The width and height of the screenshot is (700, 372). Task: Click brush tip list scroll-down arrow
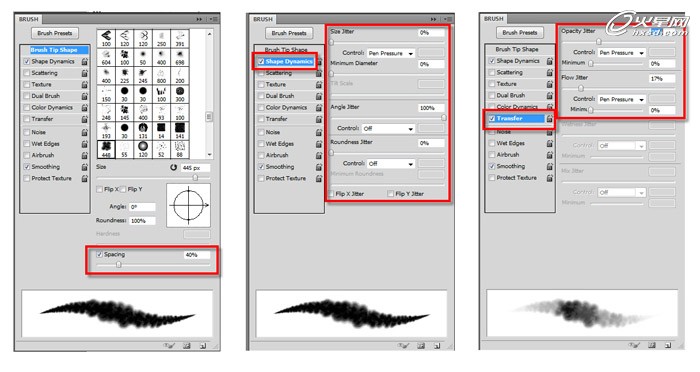tap(209, 154)
